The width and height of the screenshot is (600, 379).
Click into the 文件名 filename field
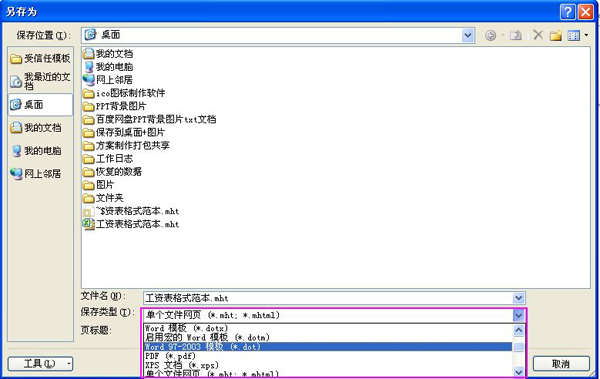point(328,298)
